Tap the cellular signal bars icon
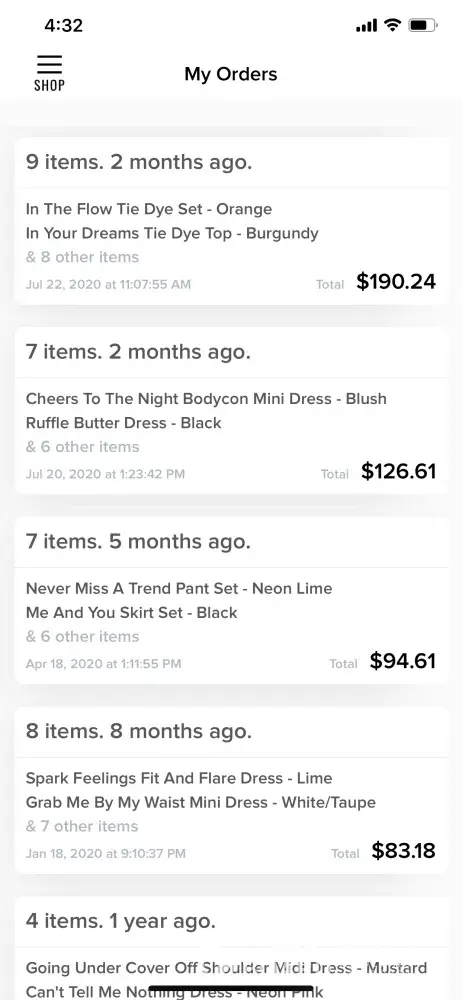The image size is (462, 1000). 366,26
